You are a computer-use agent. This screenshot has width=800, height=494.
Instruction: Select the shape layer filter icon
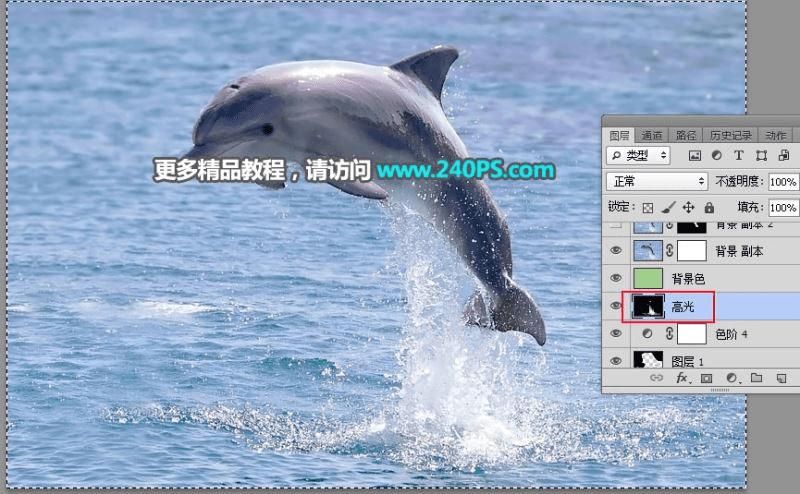click(761, 156)
